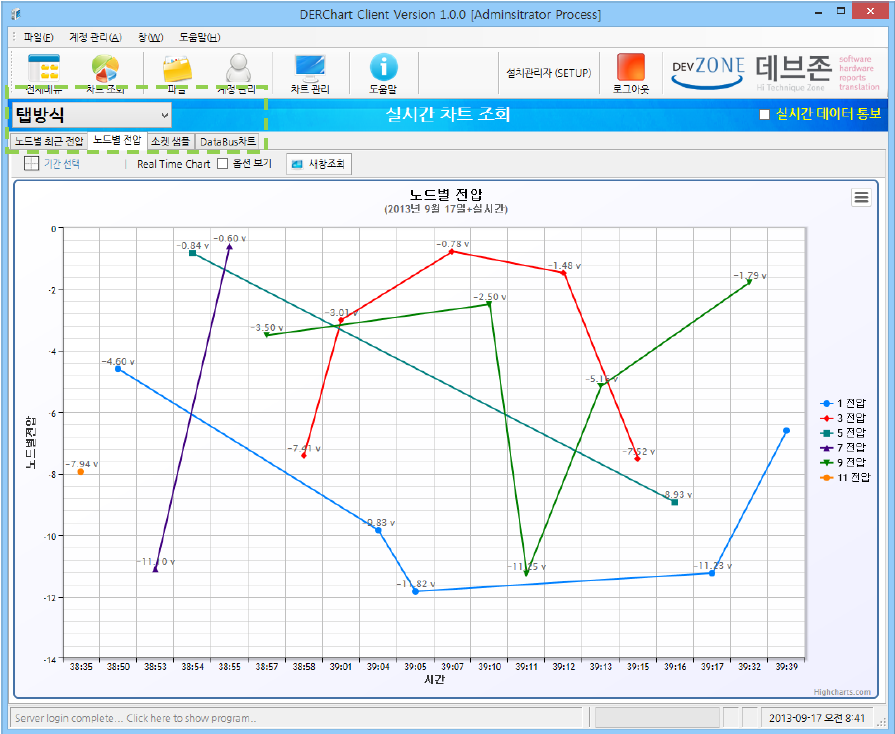
Task: Open the 계정 관리 menu
Action: [x=95, y=37]
